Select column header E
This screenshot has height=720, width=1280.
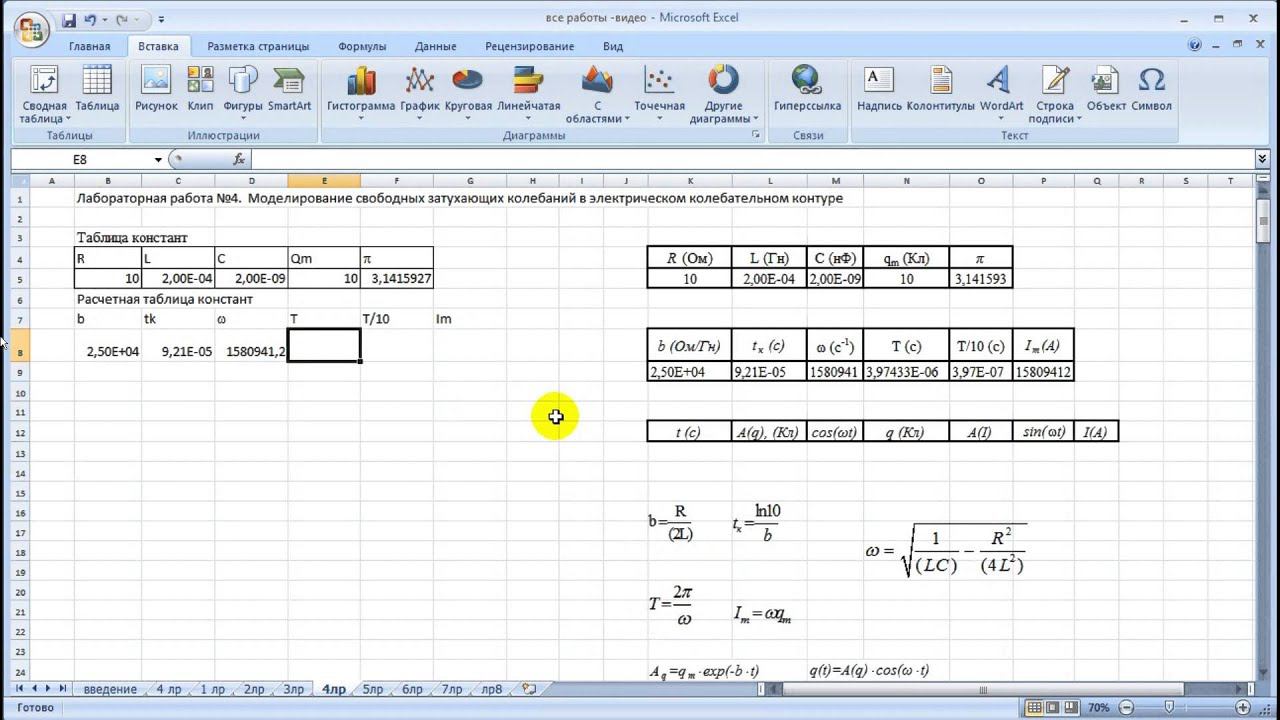point(324,181)
